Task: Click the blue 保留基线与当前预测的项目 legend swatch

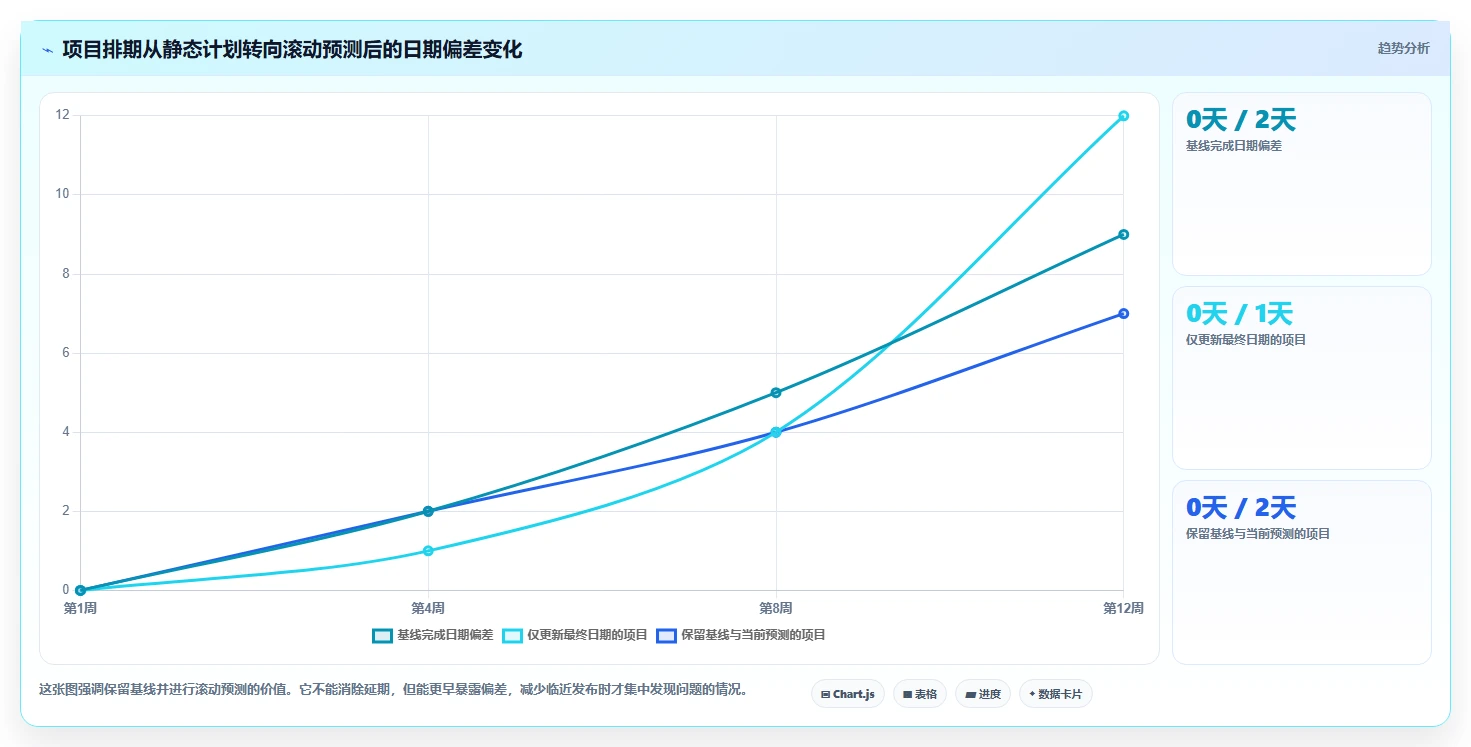Action: (666, 635)
